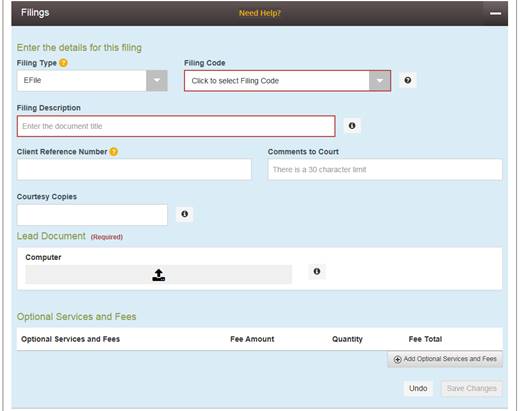Select the EFile Filing Type field

(82, 80)
